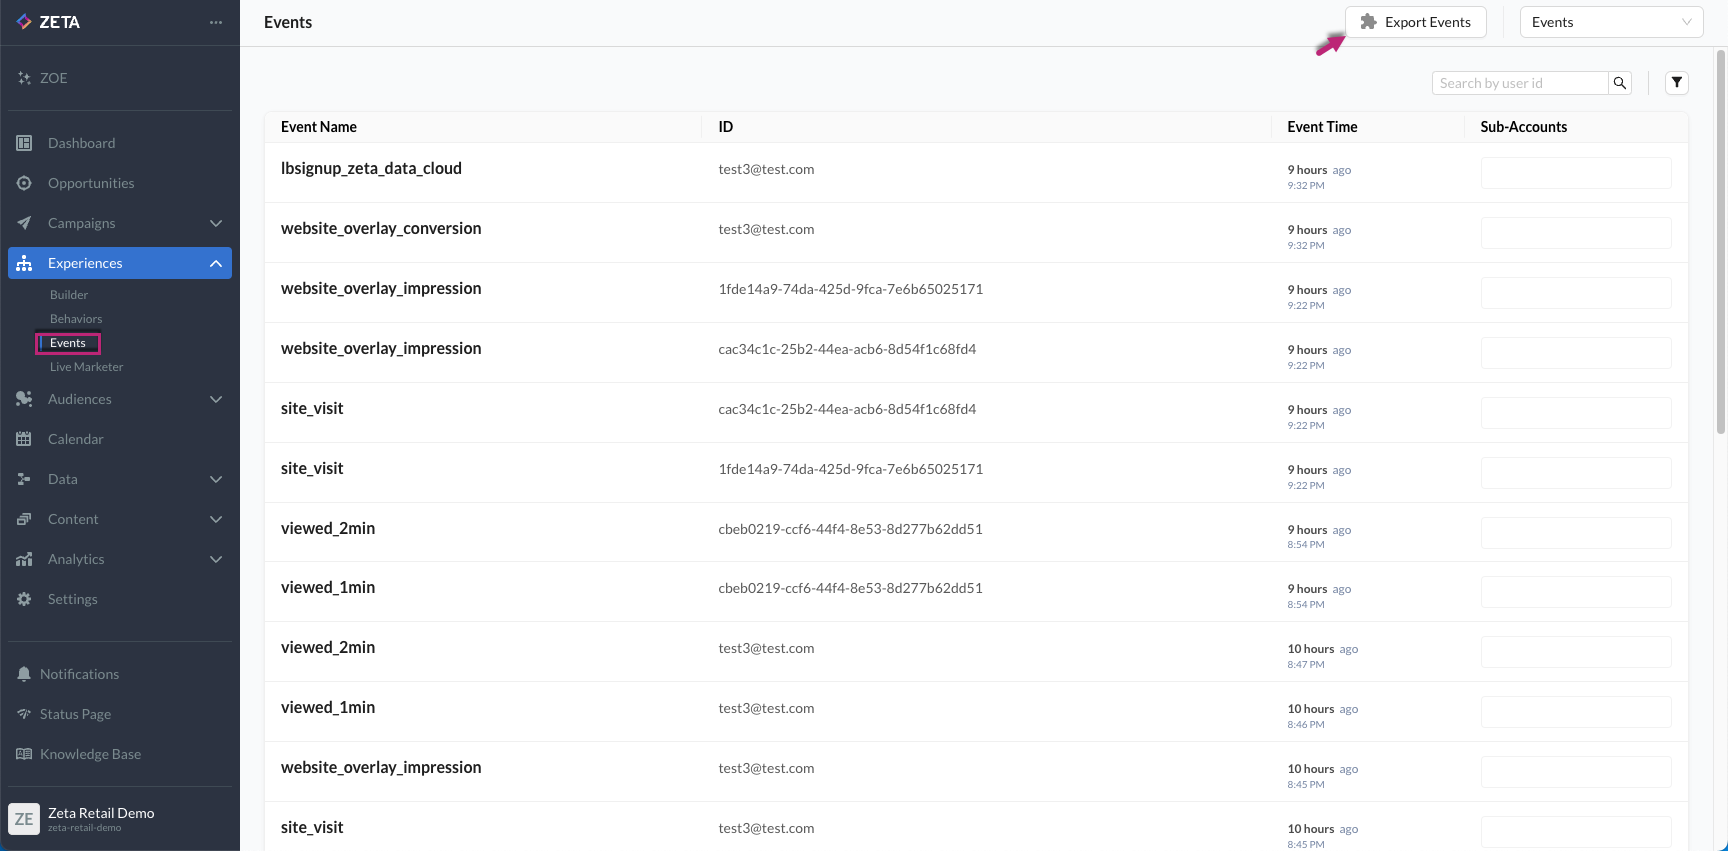Click the Dashboard sidebar icon
This screenshot has height=851, width=1728.
pos(24,143)
